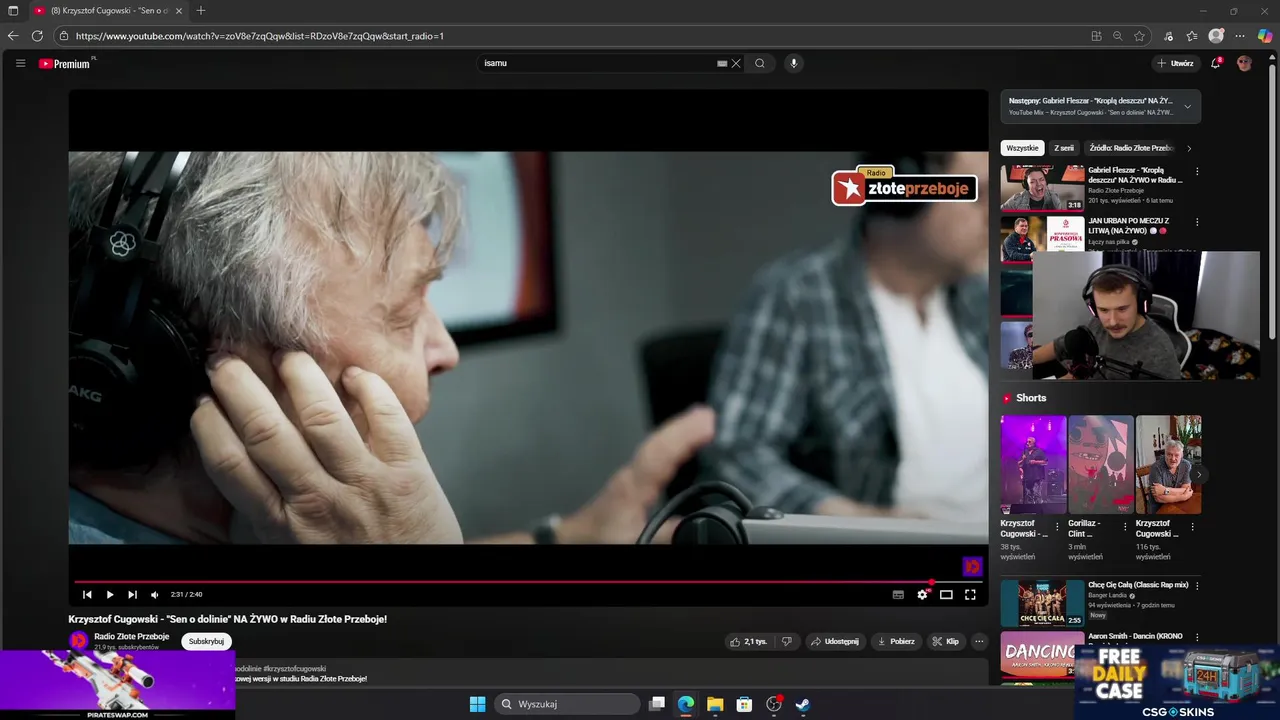The image size is (1280, 720).
Task: Open options for 38 tys. views short
Action: tap(1057, 526)
